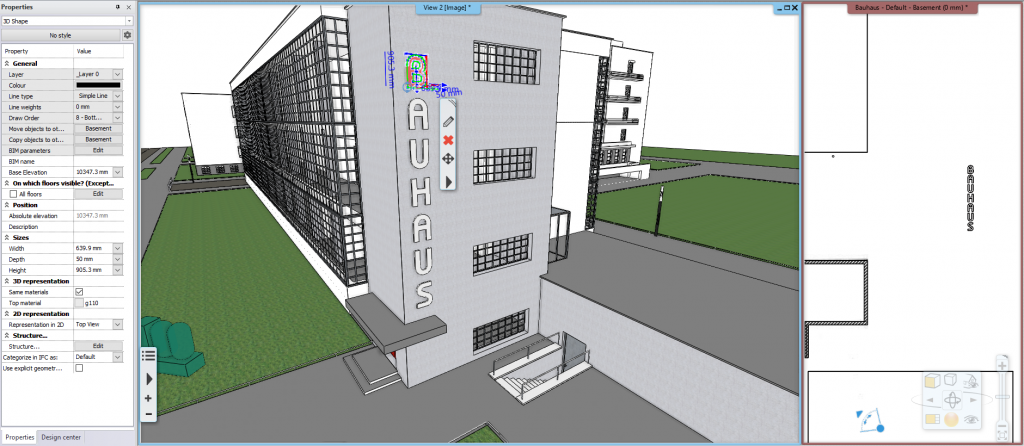Viewport: 1024px width, 446px height.
Task: Click the pencil edit icon in floating toolbar
Action: 448,121
